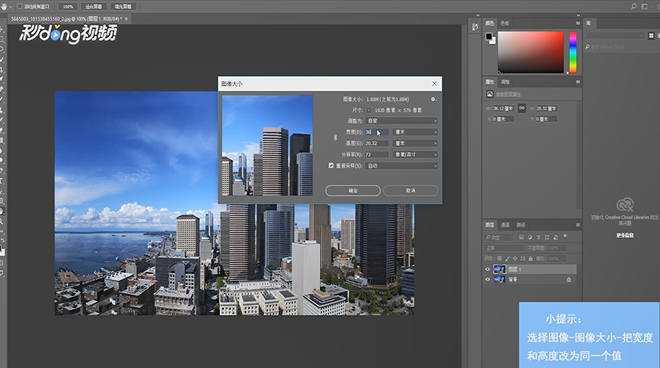Click the Properties Y position field
Viewport: 660px width, 368px height.
pos(546,119)
